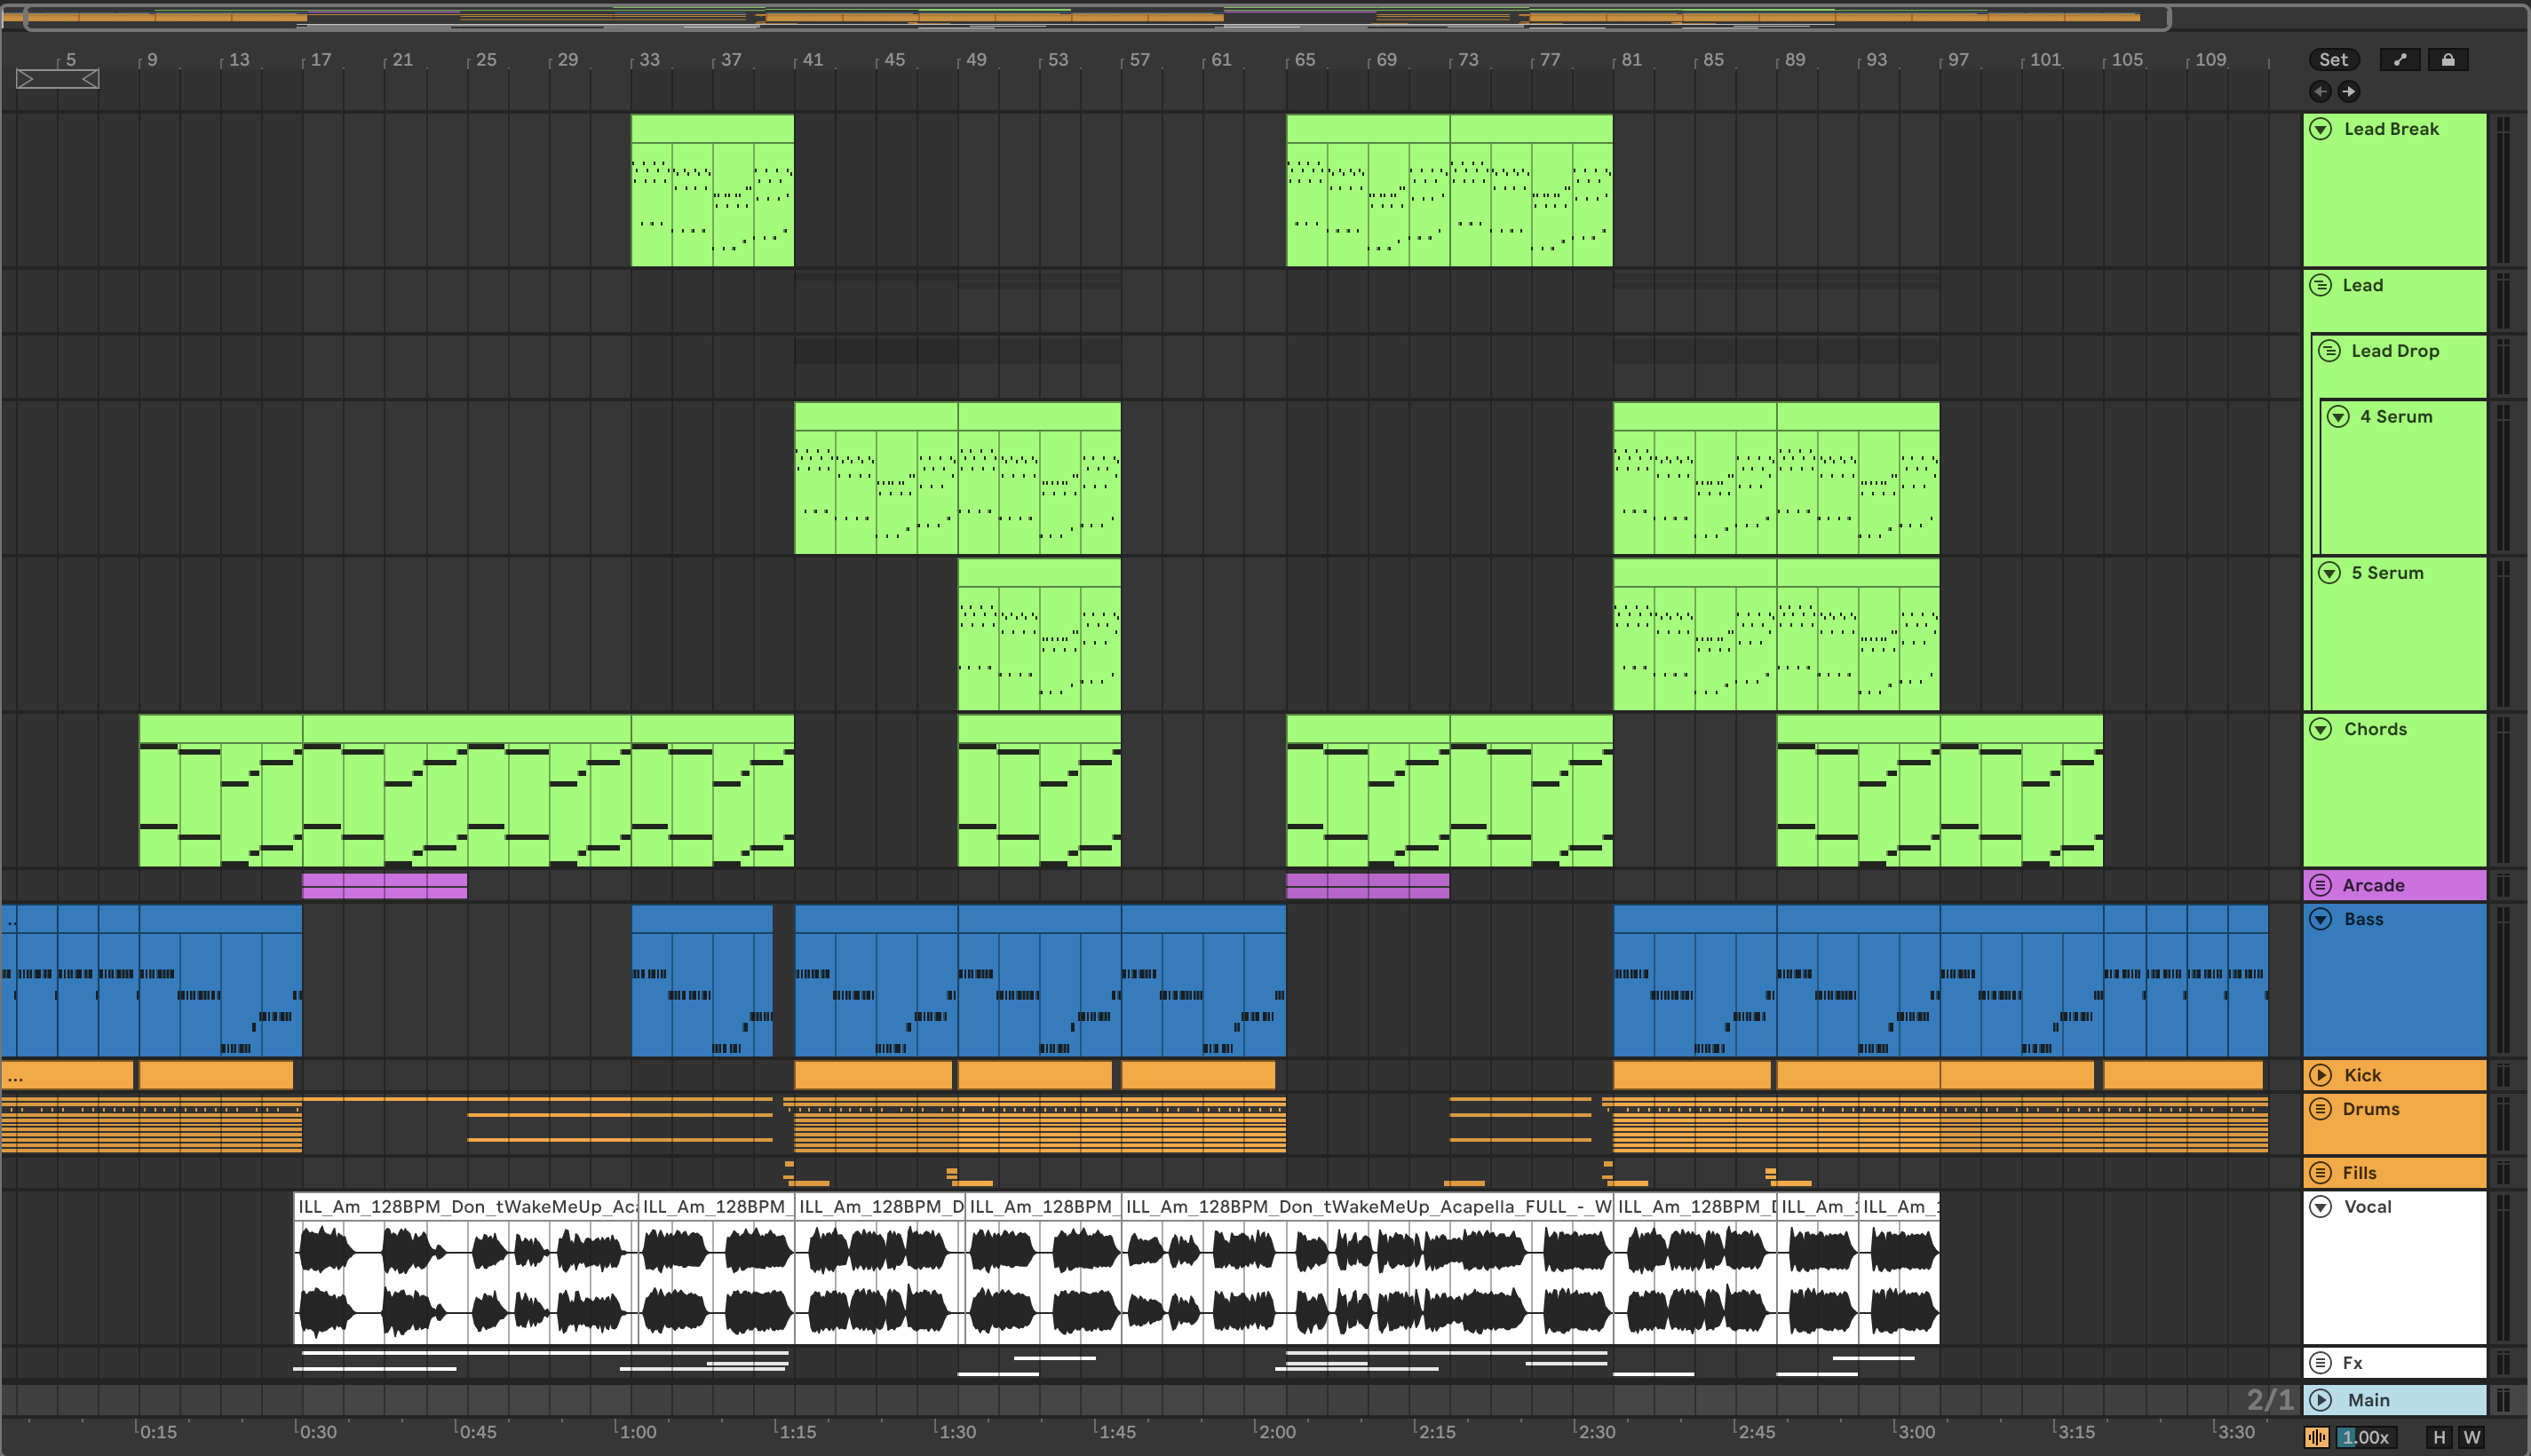Toggle the Drums group fold icon
Viewport: 2531px width, 1456px height.
2321,1109
